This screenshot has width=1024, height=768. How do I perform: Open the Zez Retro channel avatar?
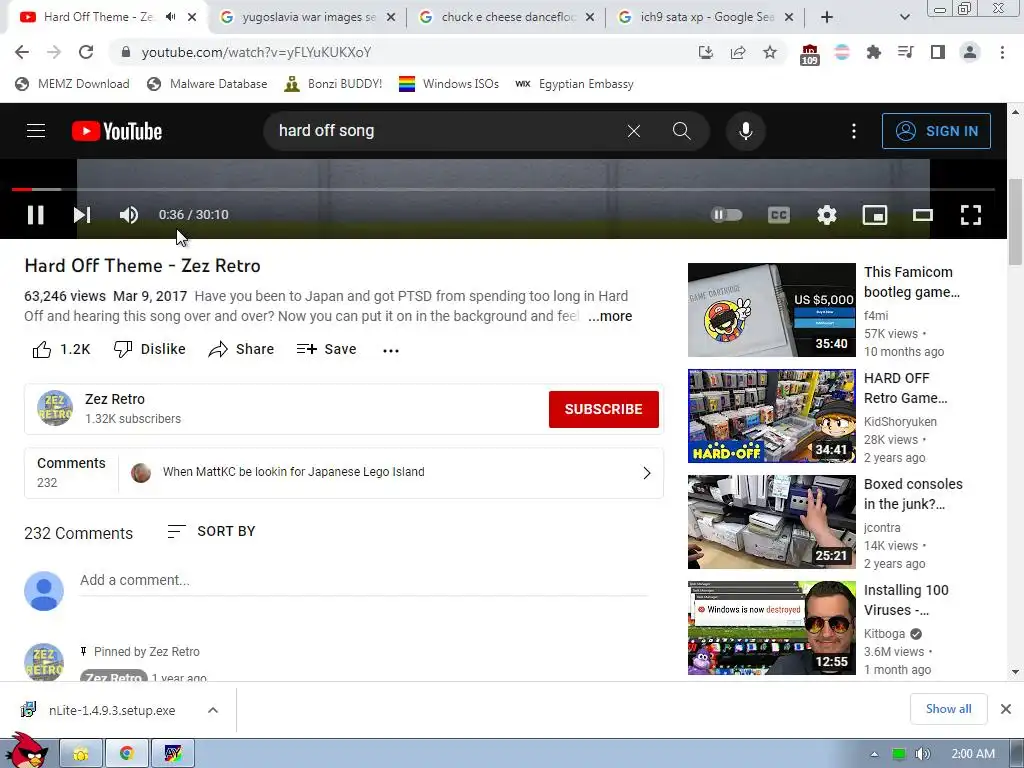coord(55,408)
